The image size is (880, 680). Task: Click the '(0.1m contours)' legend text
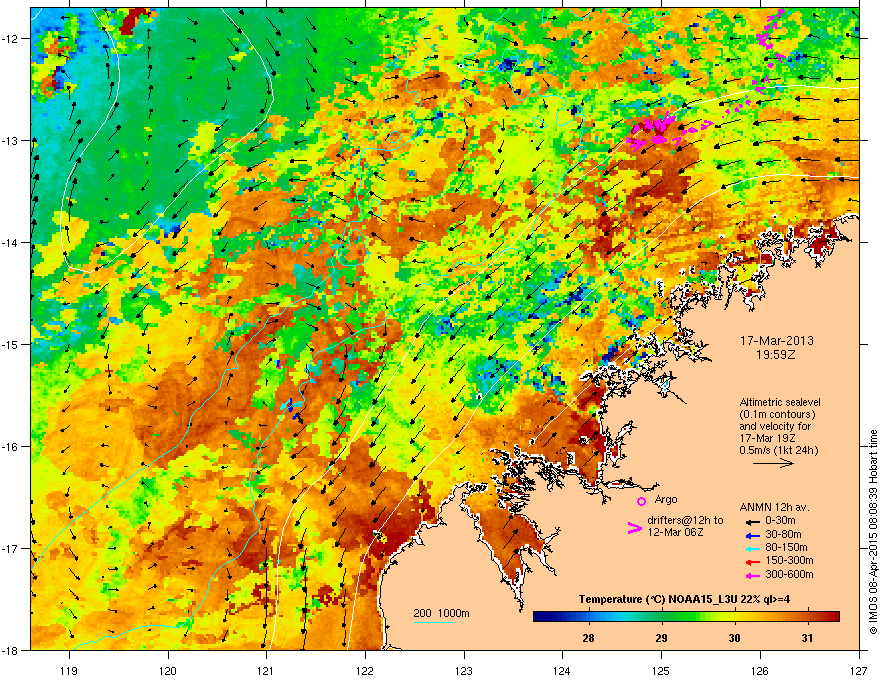pos(777,415)
